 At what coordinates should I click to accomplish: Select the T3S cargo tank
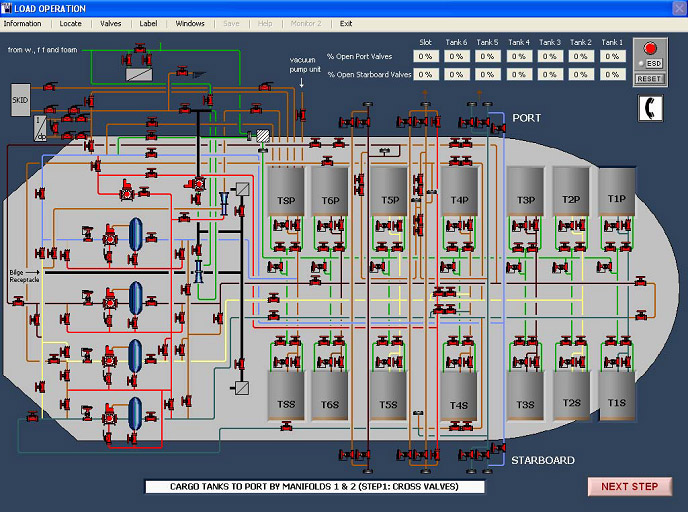pyautogui.click(x=525, y=396)
